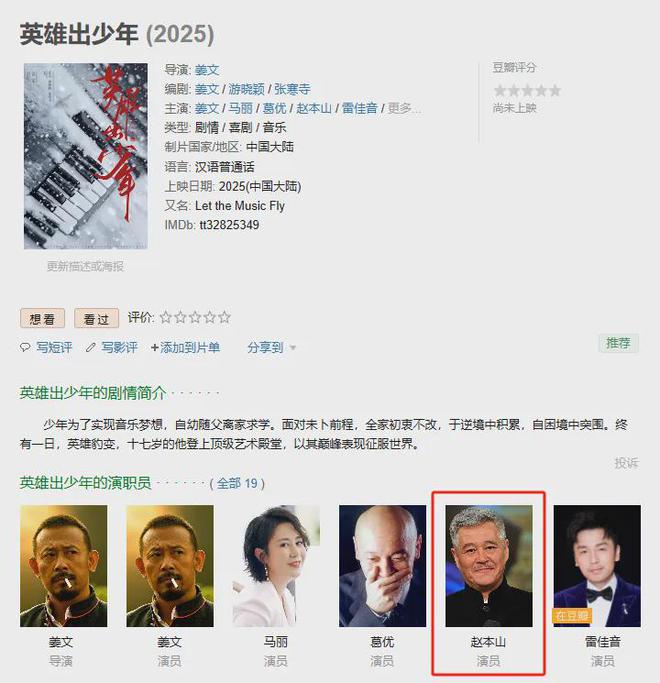Viewport: 660px width, 683px height.
Task: Rate the movie with the first star
Action: 166,317
